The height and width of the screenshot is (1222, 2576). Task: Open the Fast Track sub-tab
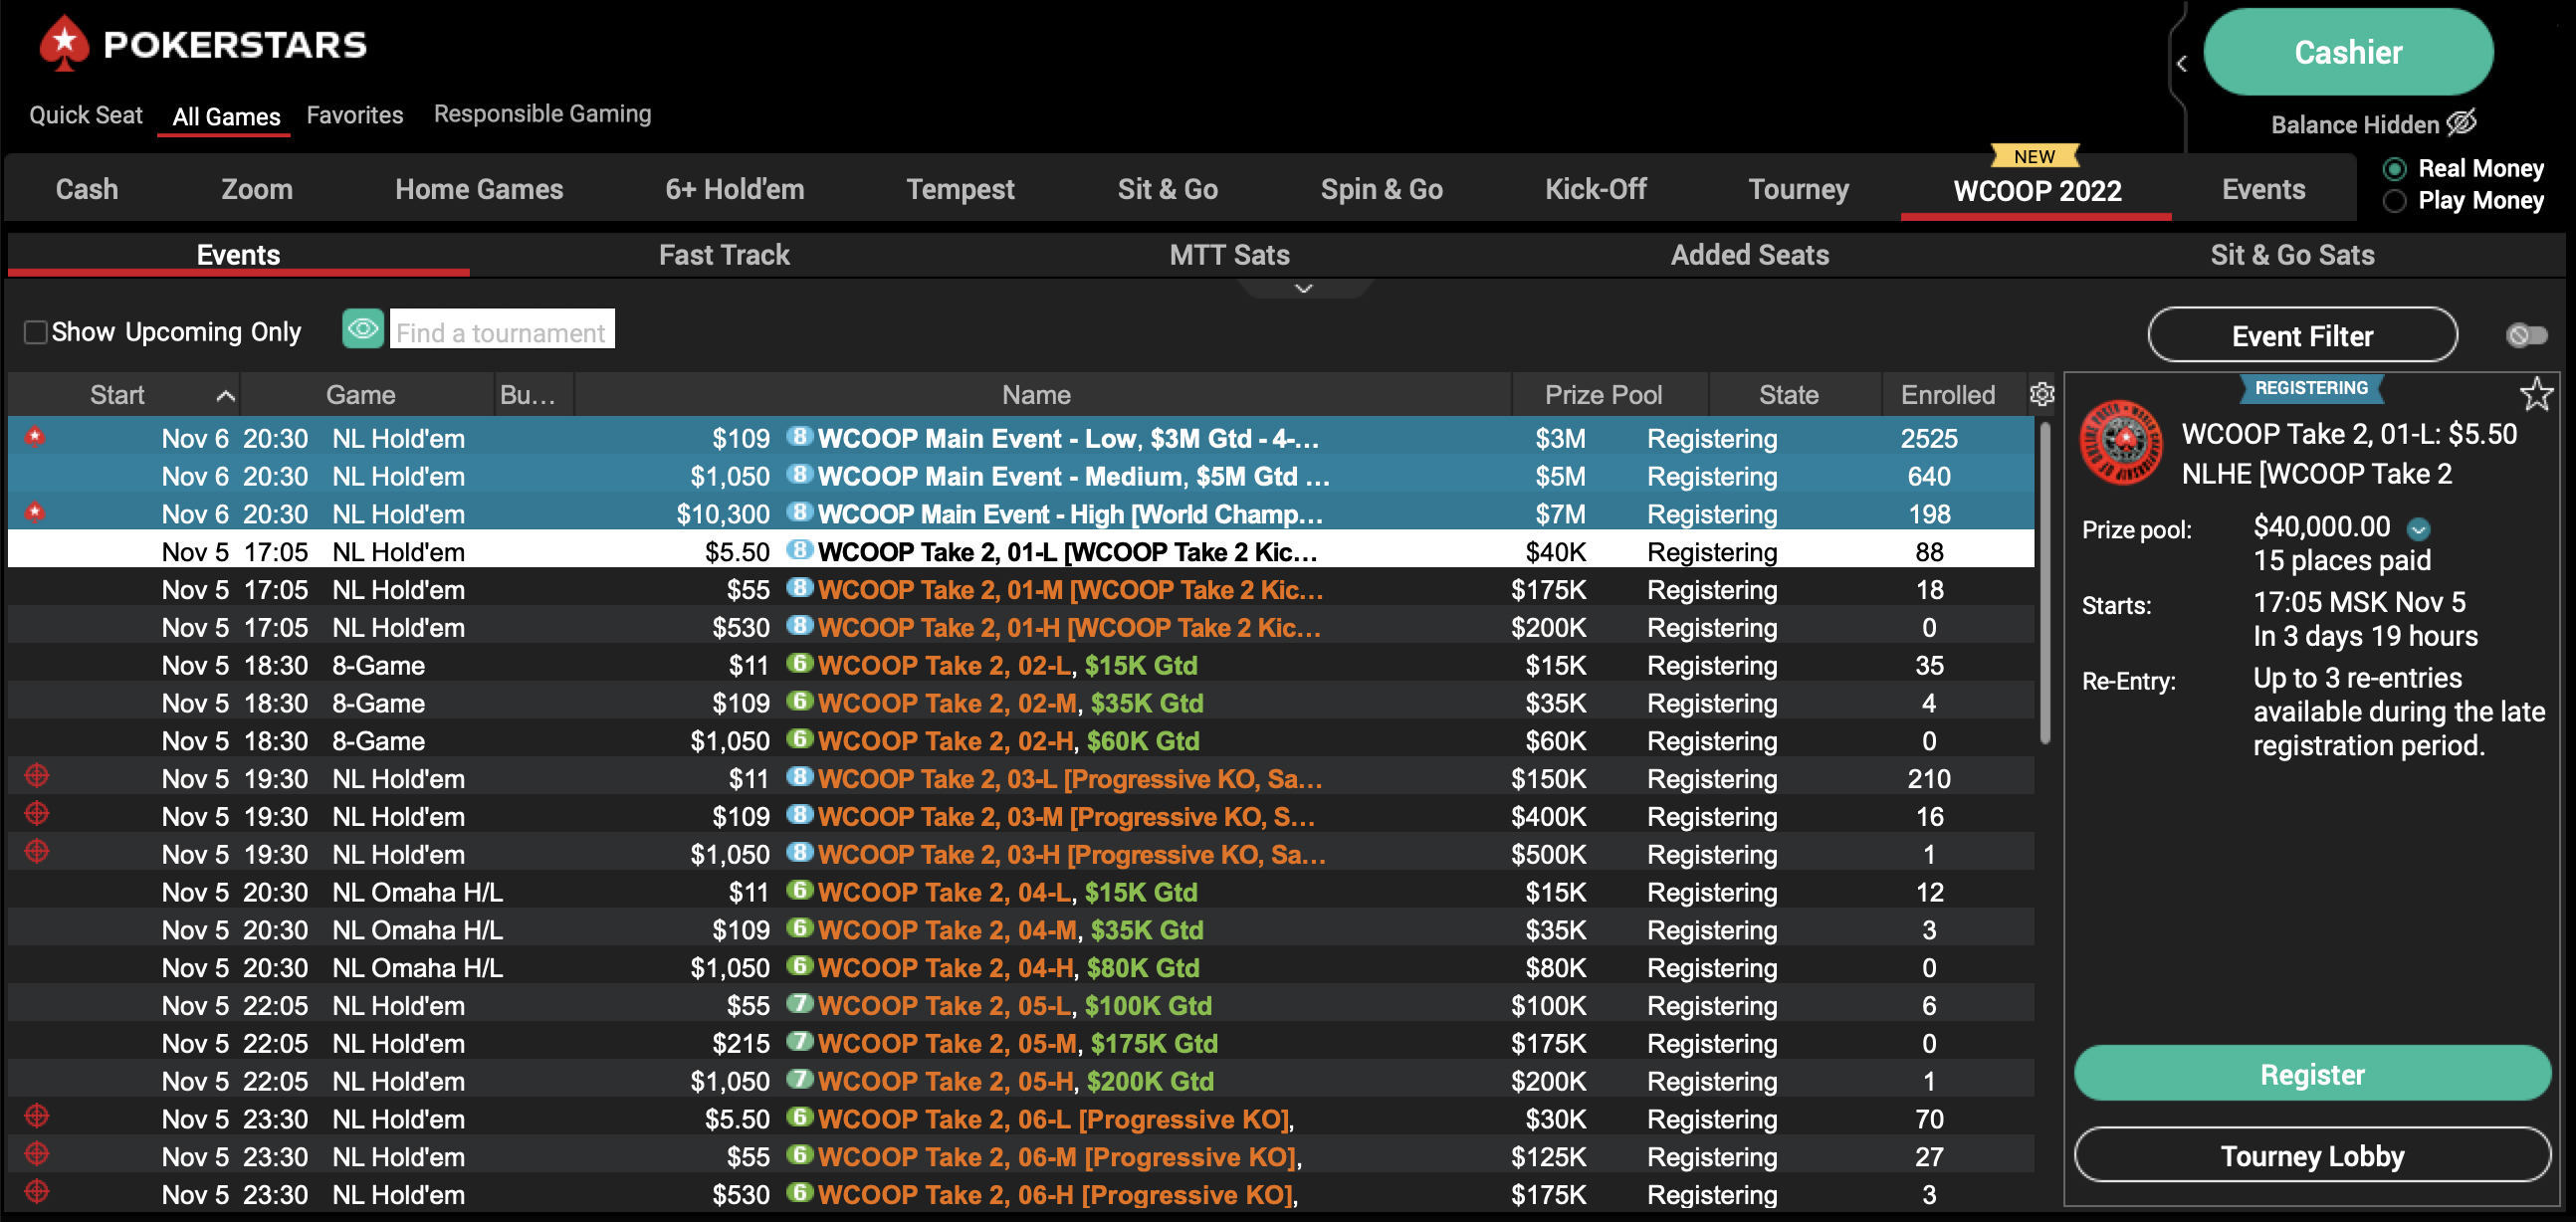724,255
